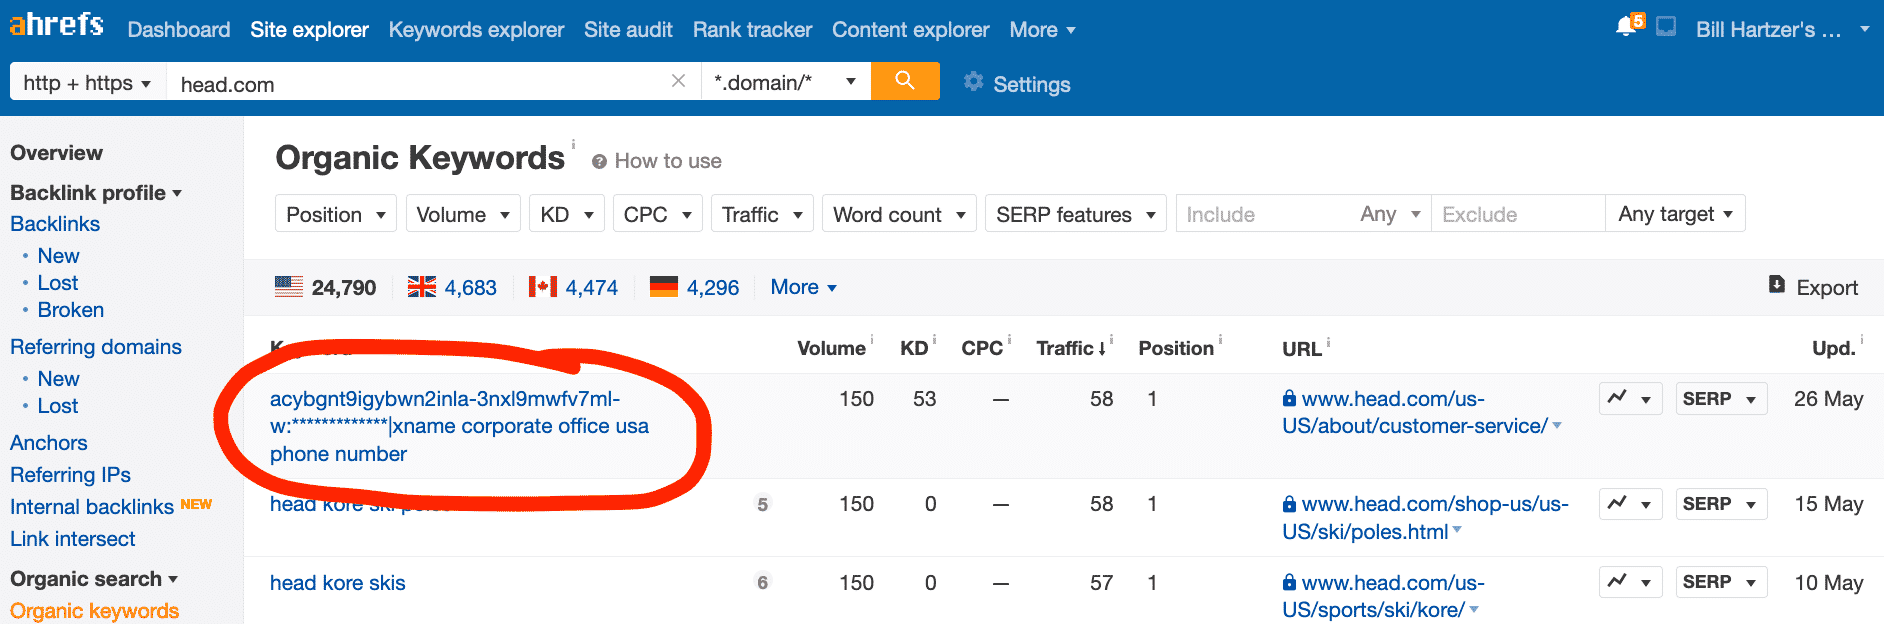Click the Ahrefs logo
Viewport: 1884px width, 624px height.
click(x=56, y=24)
